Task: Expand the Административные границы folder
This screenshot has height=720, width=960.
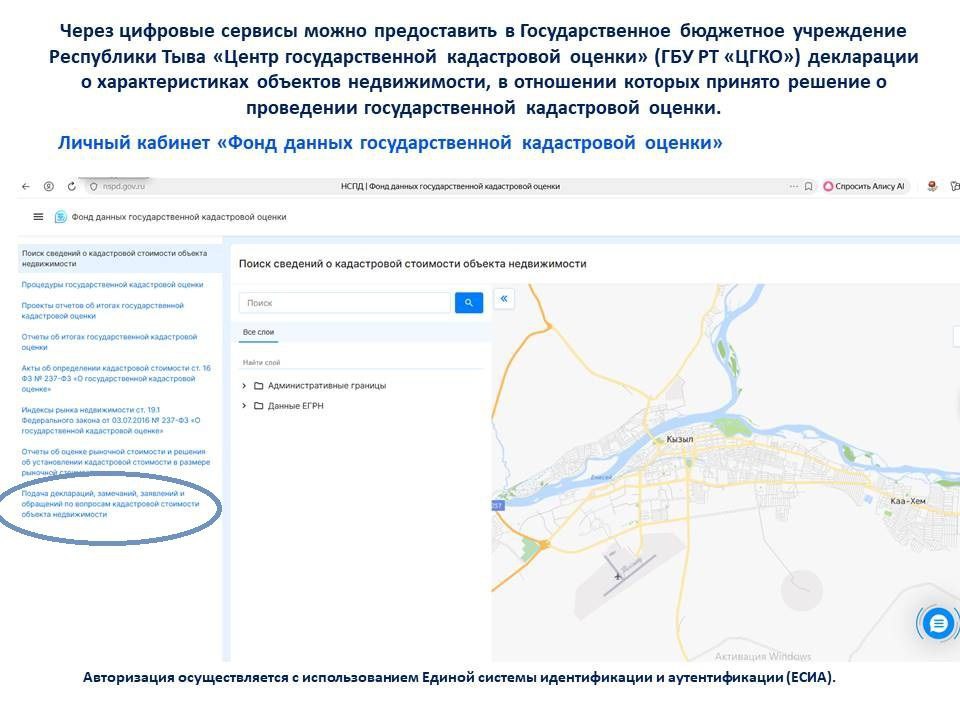Action: tap(245, 385)
